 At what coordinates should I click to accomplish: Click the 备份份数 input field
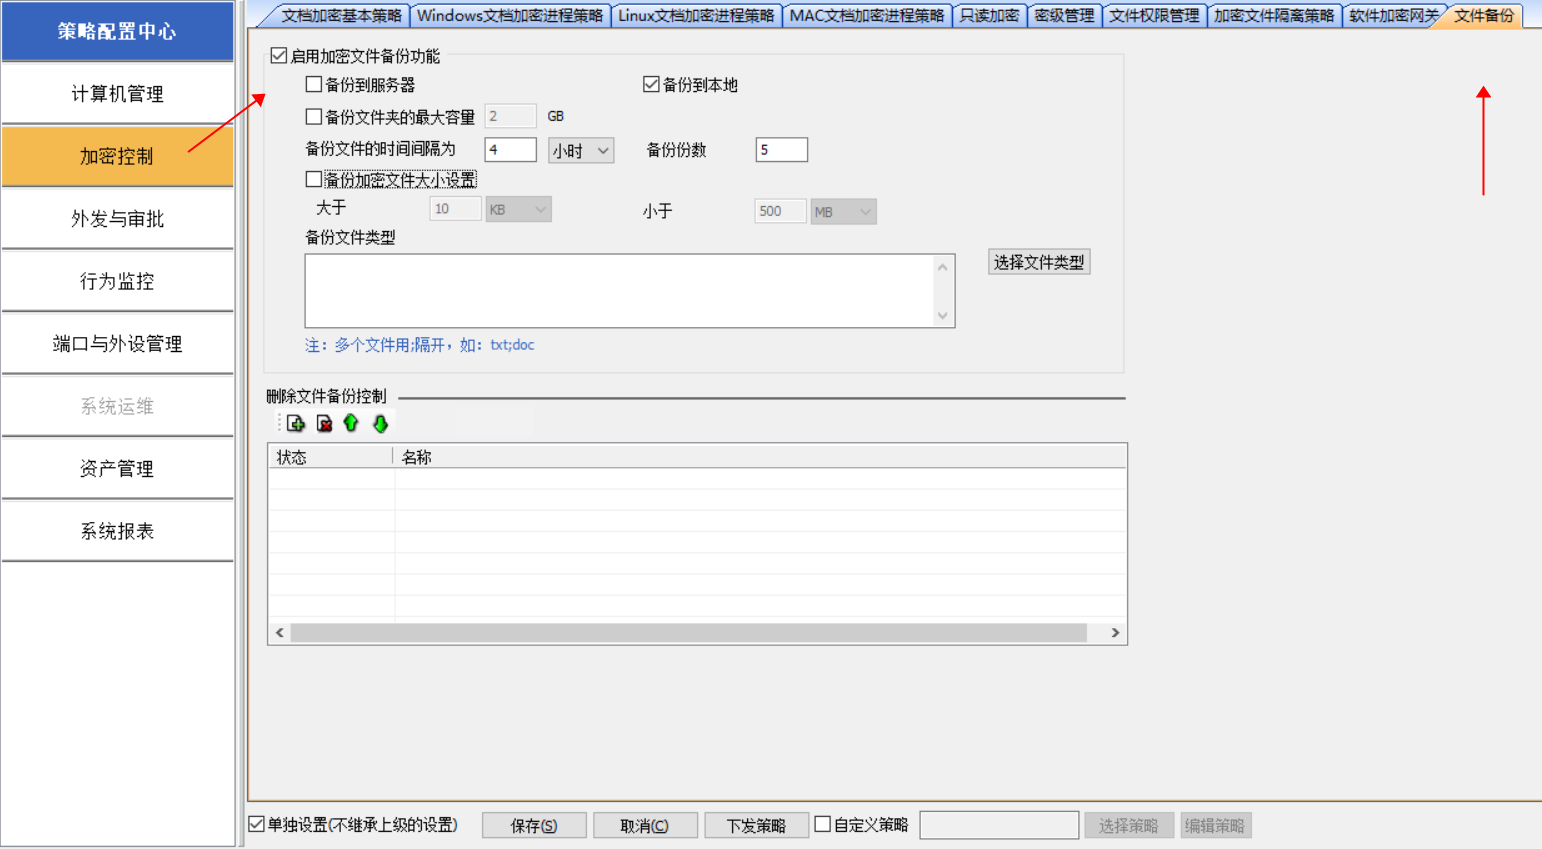coord(781,150)
